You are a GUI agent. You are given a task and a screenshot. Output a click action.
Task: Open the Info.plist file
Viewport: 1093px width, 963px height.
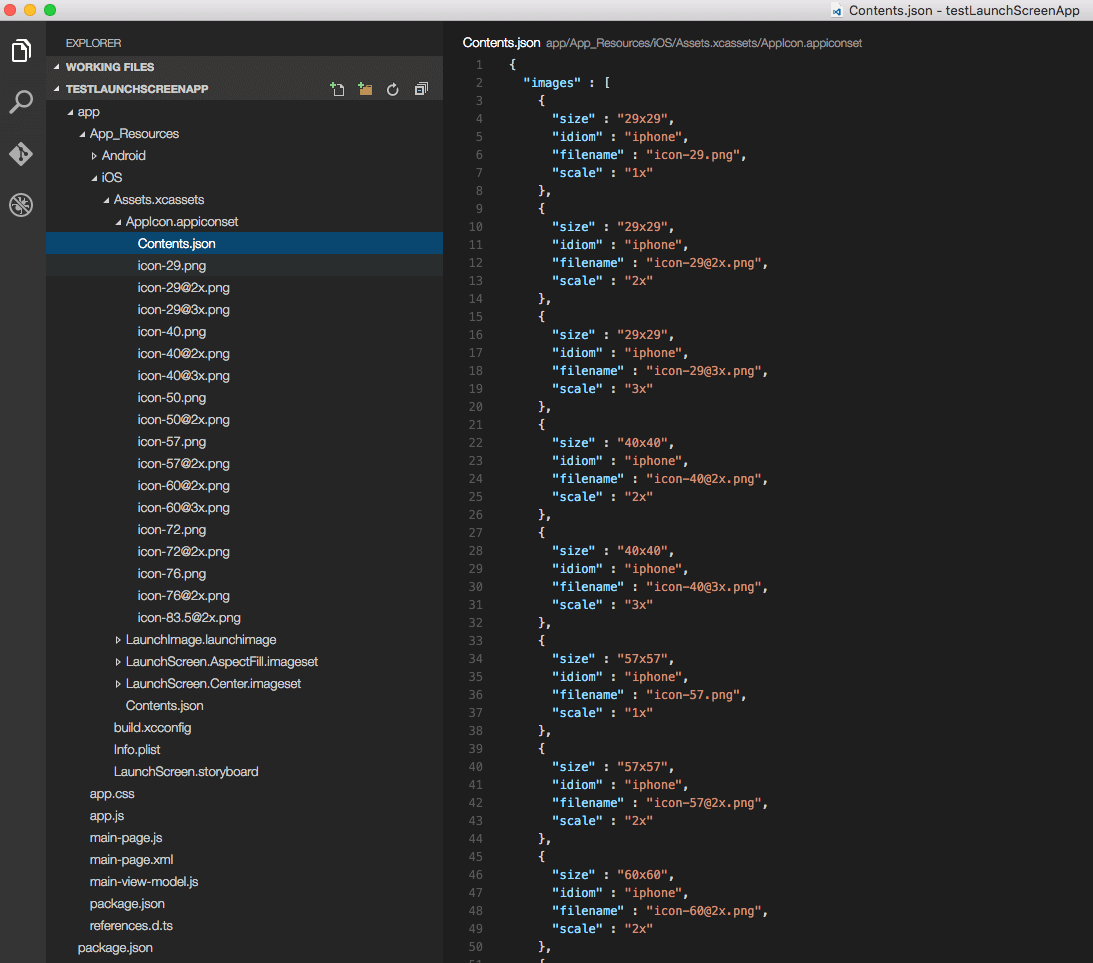[x=137, y=750]
